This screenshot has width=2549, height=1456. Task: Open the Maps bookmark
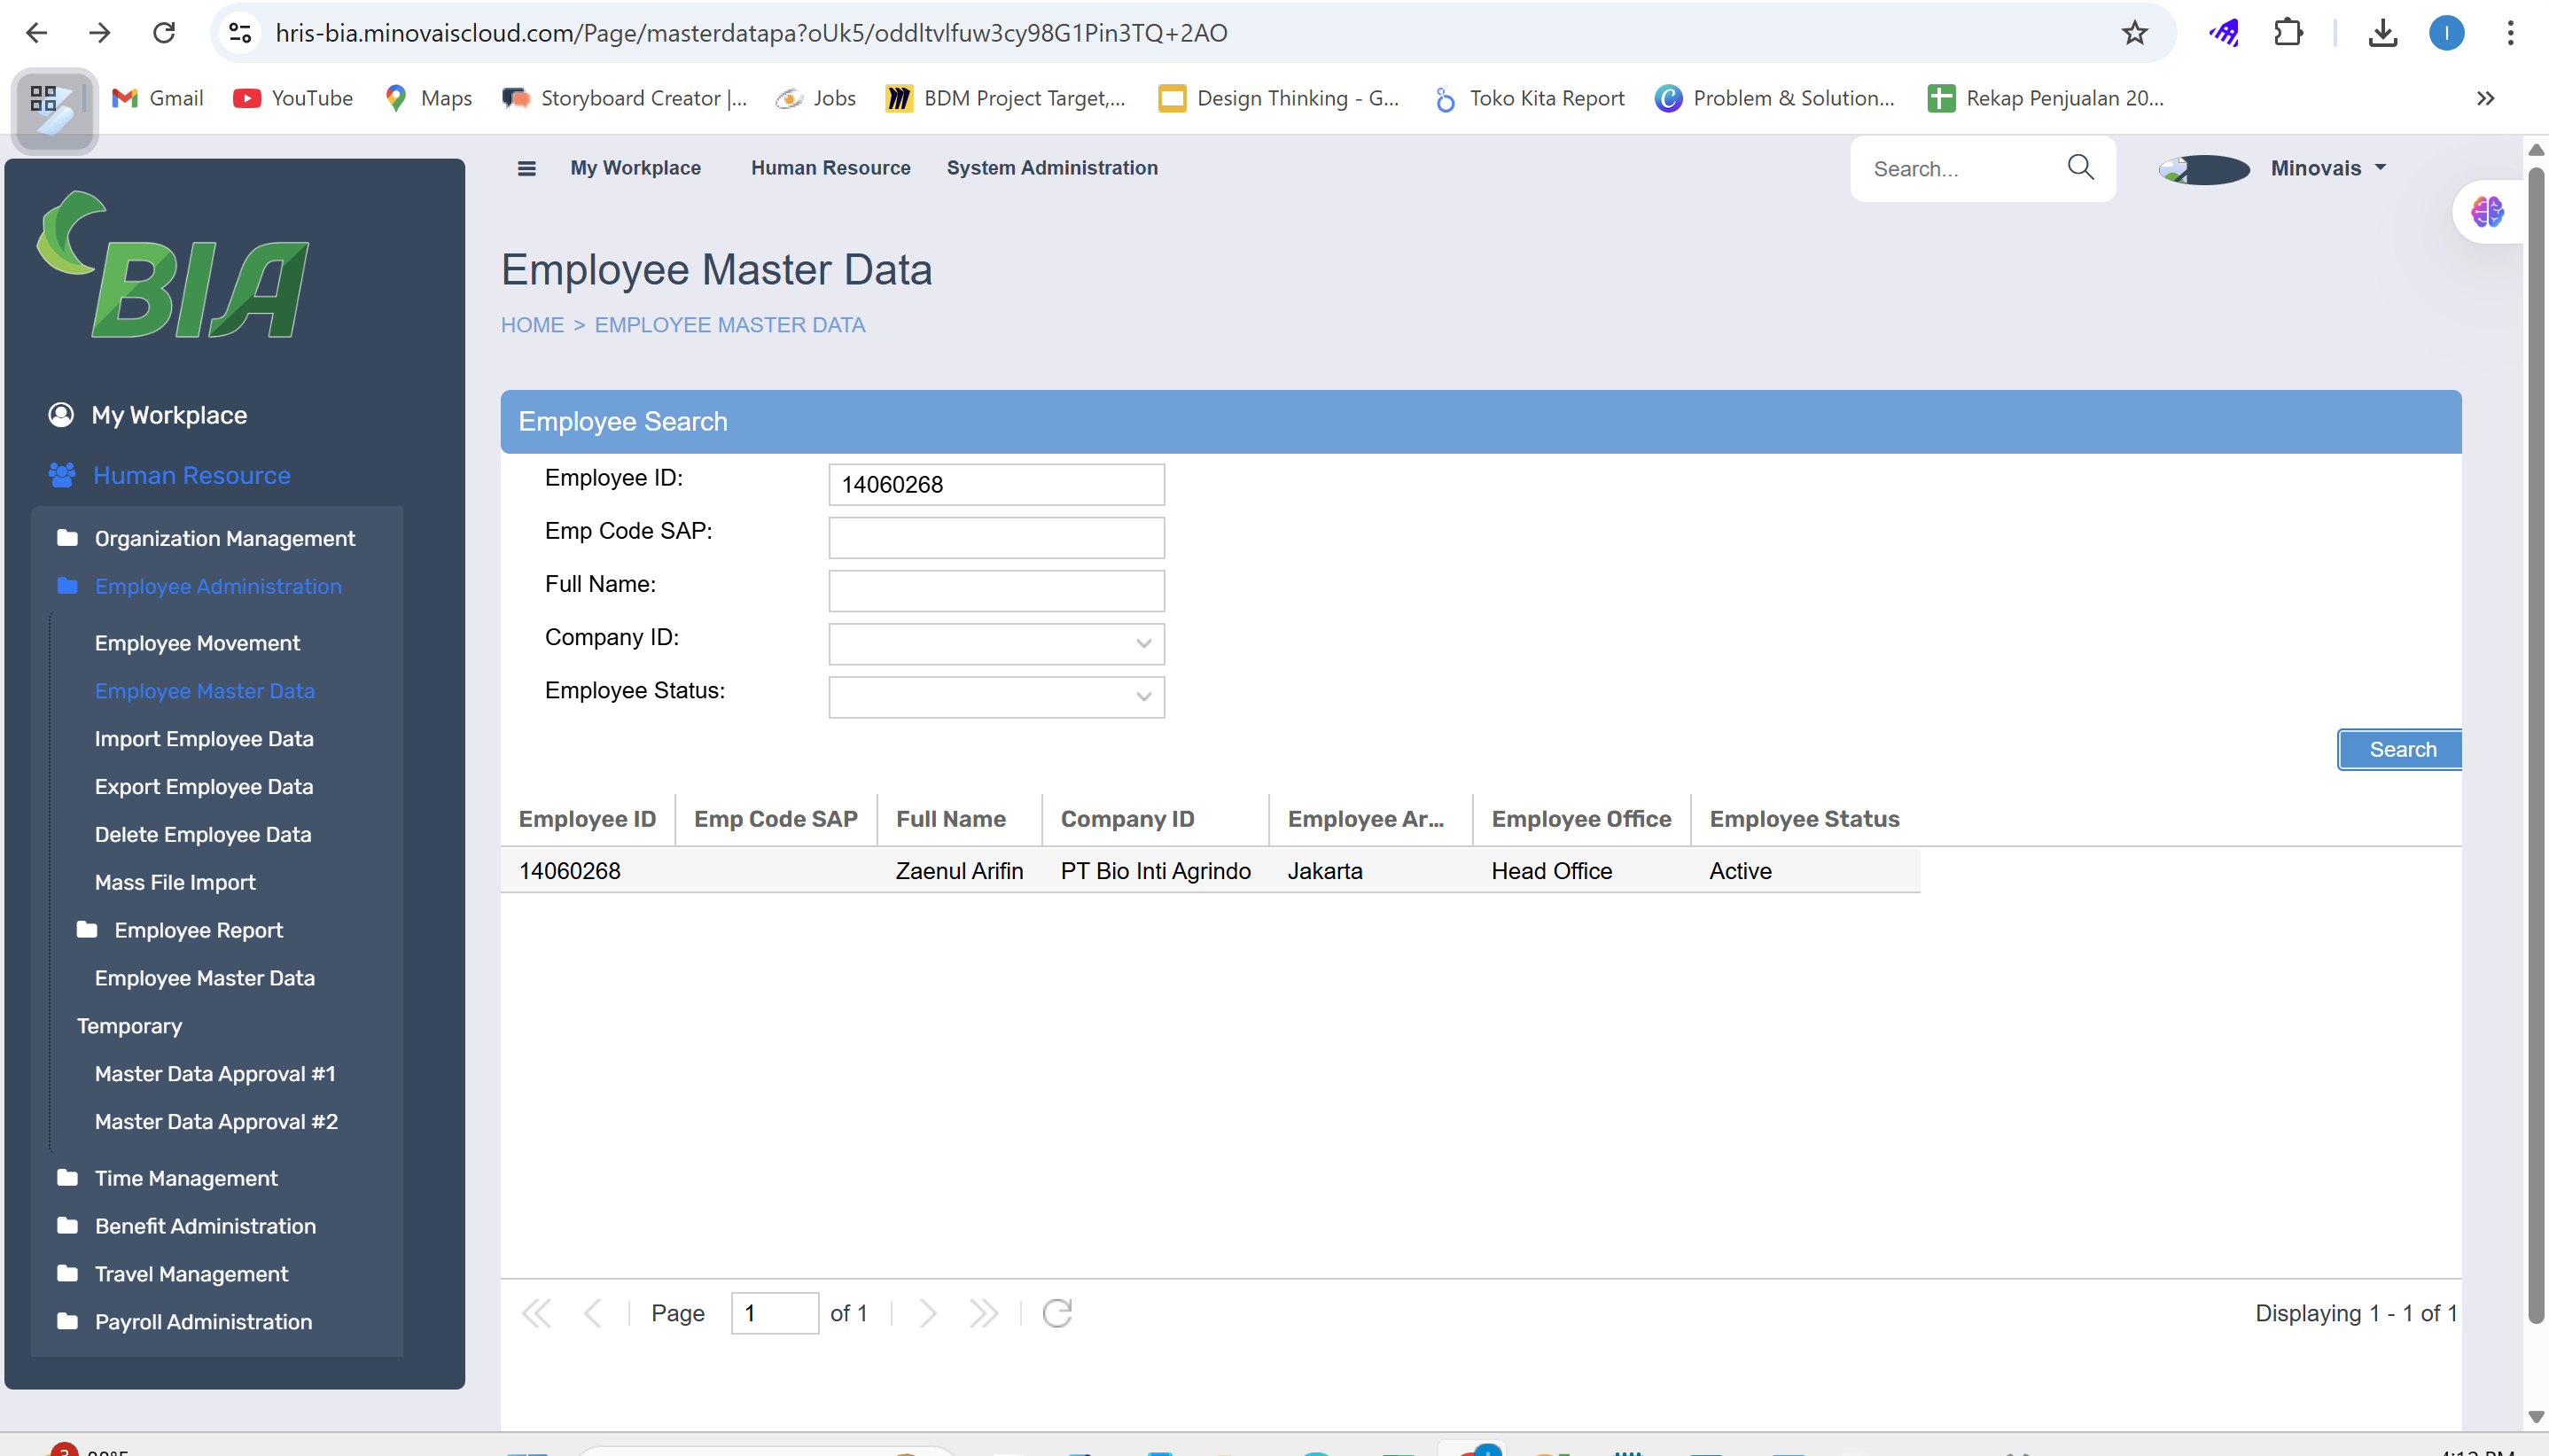pyautogui.click(x=429, y=98)
